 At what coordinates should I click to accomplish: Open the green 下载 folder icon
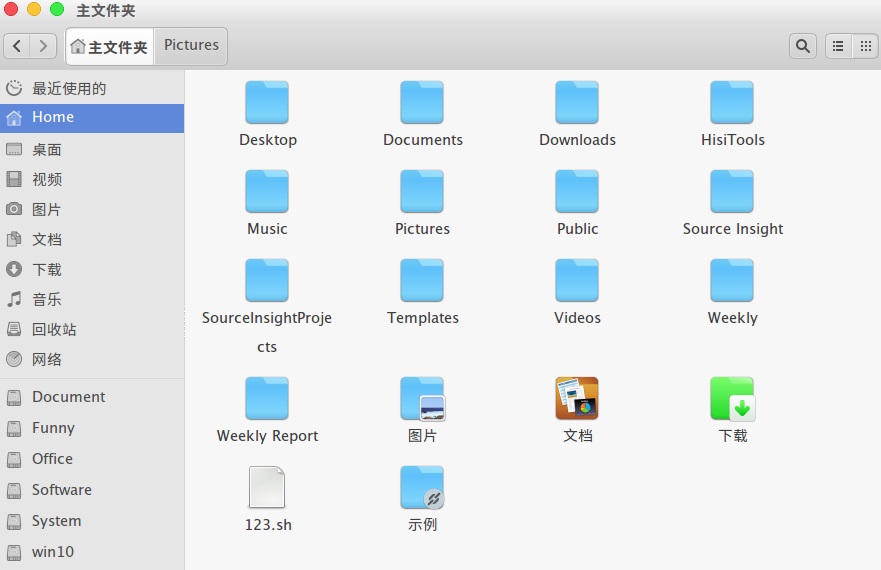tap(732, 398)
